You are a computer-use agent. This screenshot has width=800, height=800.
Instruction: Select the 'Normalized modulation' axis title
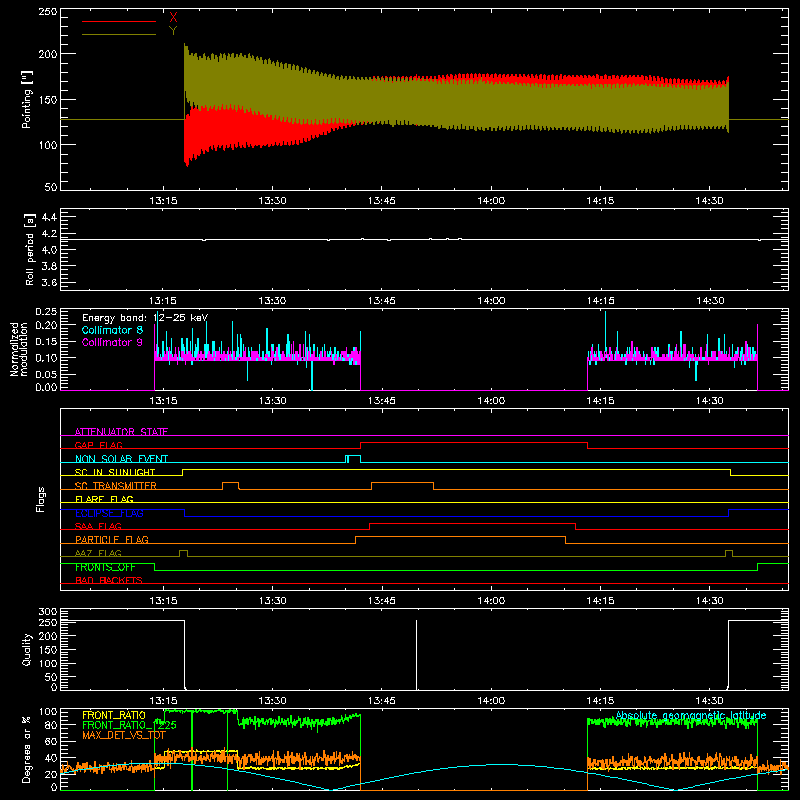tap(20, 349)
